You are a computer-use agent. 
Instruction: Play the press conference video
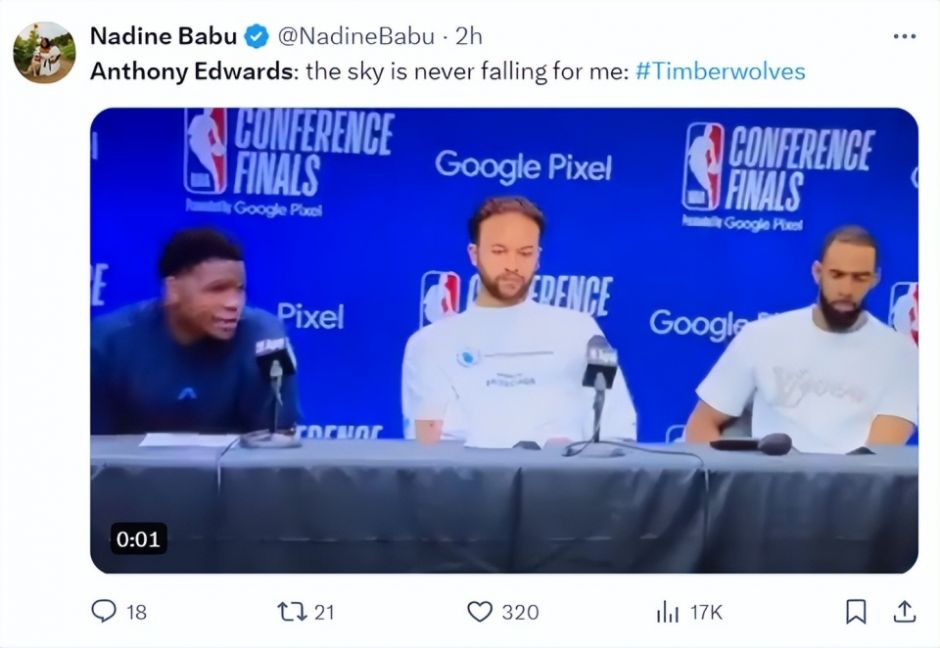point(504,340)
